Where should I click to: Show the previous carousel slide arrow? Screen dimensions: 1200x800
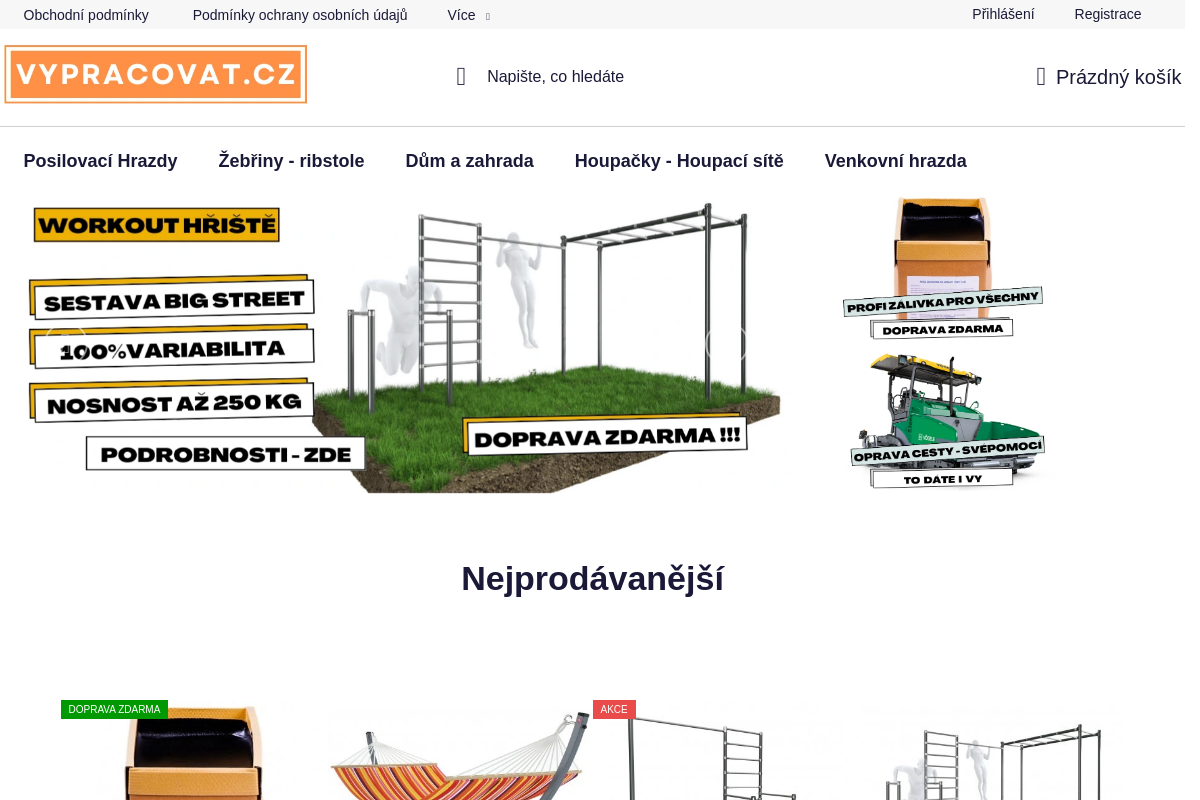tap(65, 343)
